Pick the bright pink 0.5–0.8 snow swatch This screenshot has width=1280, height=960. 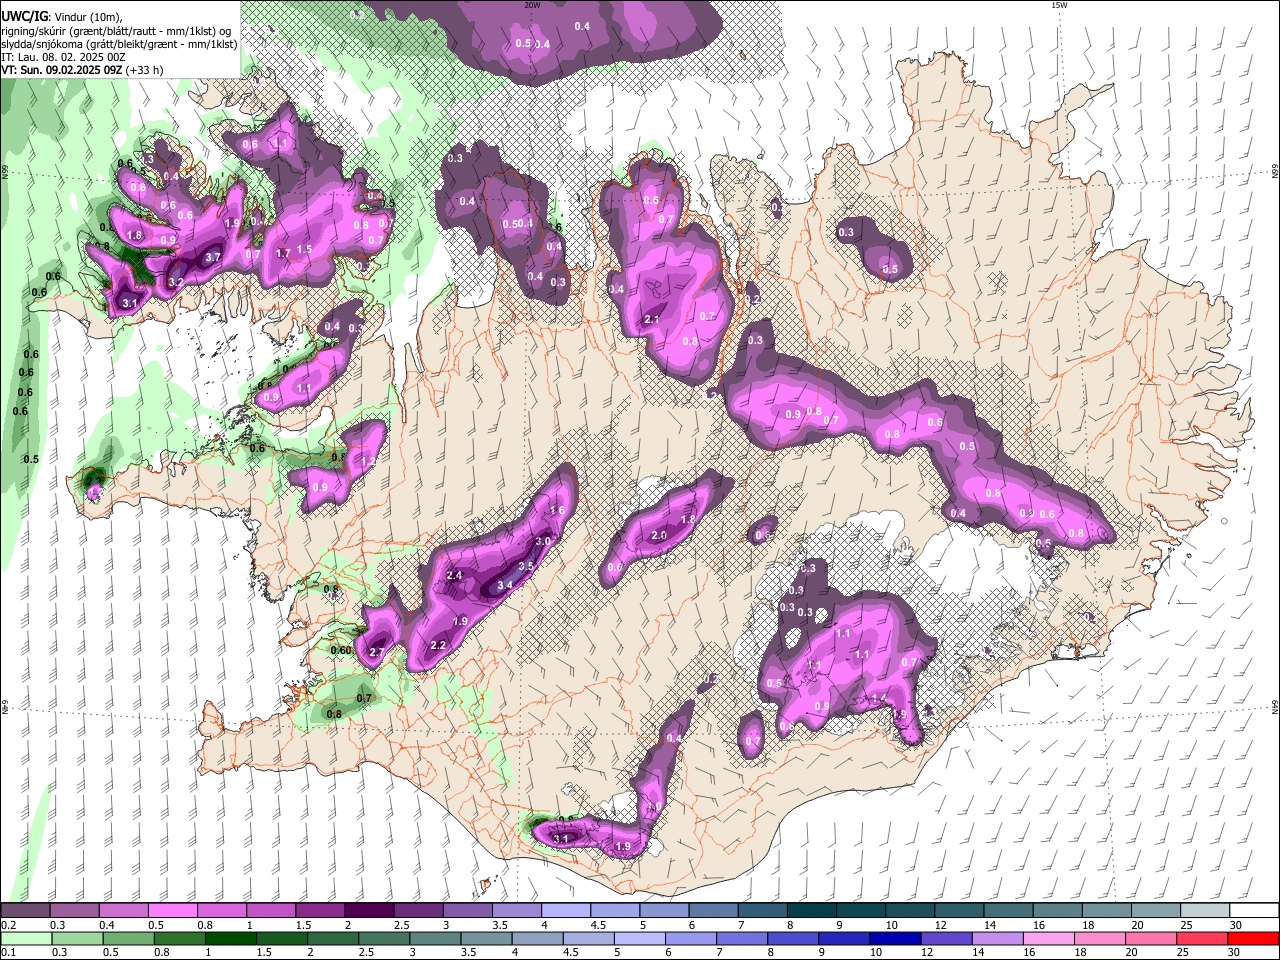pyautogui.click(x=172, y=911)
